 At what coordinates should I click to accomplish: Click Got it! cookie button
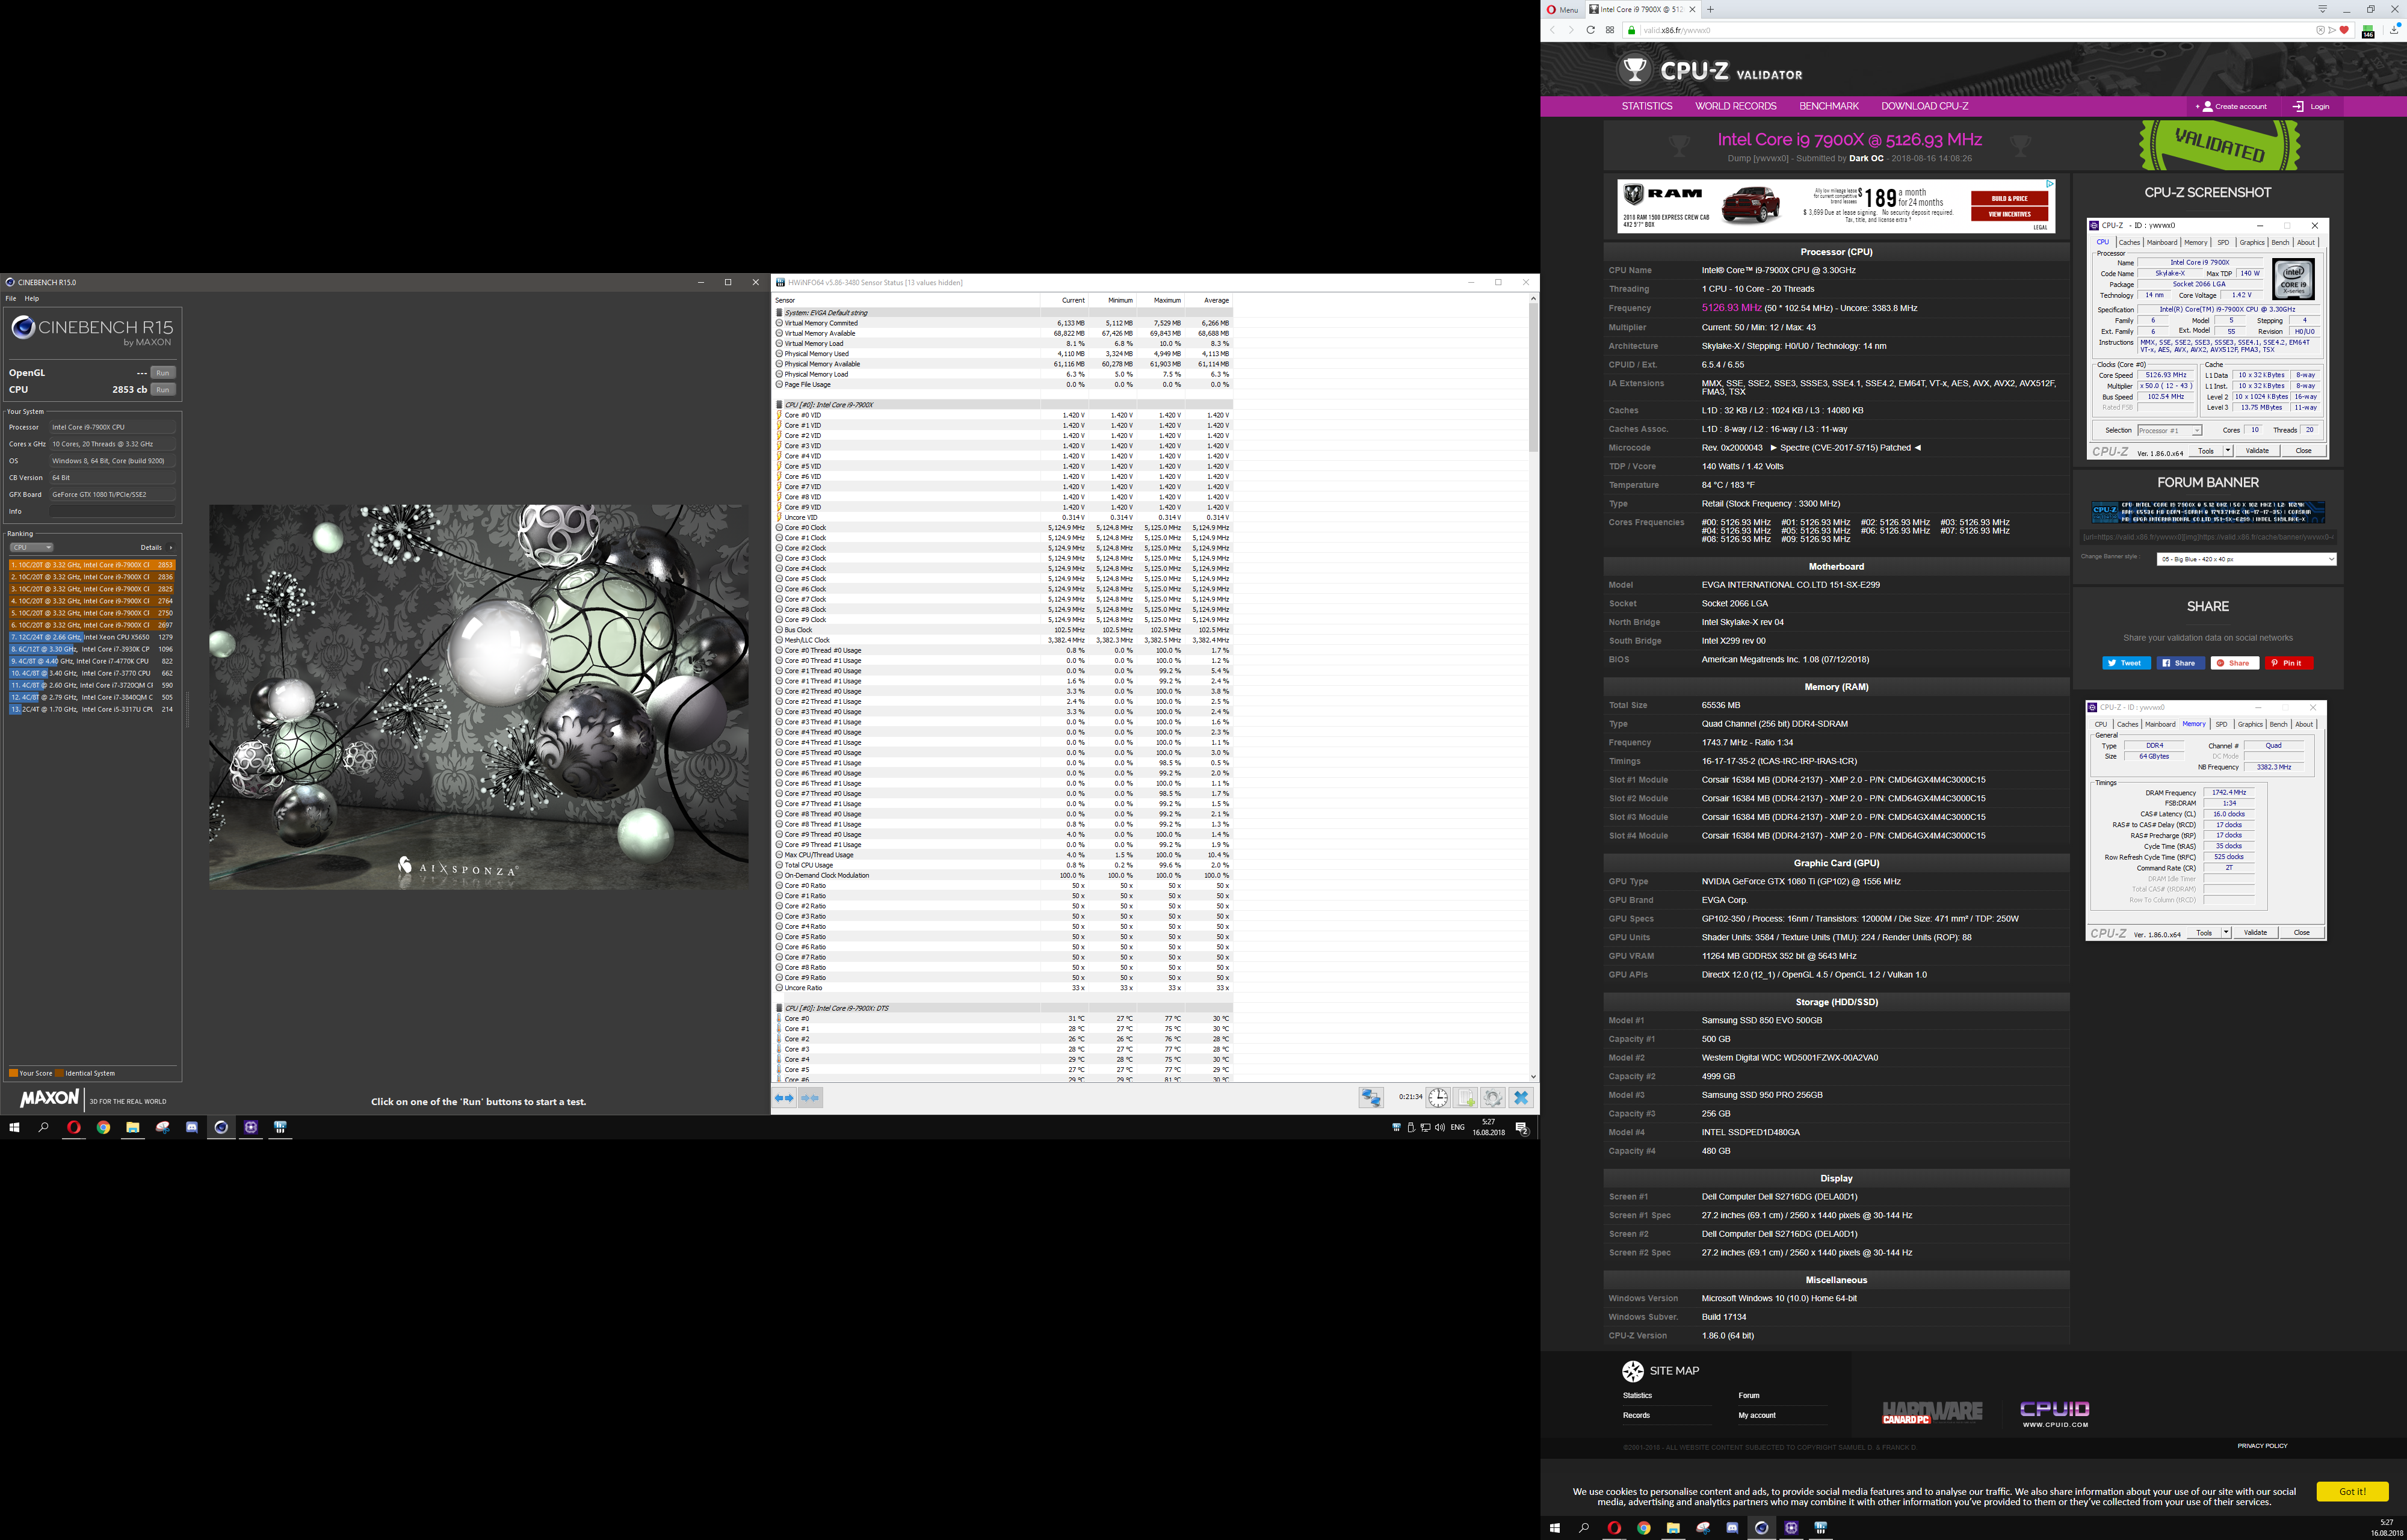(2352, 1491)
